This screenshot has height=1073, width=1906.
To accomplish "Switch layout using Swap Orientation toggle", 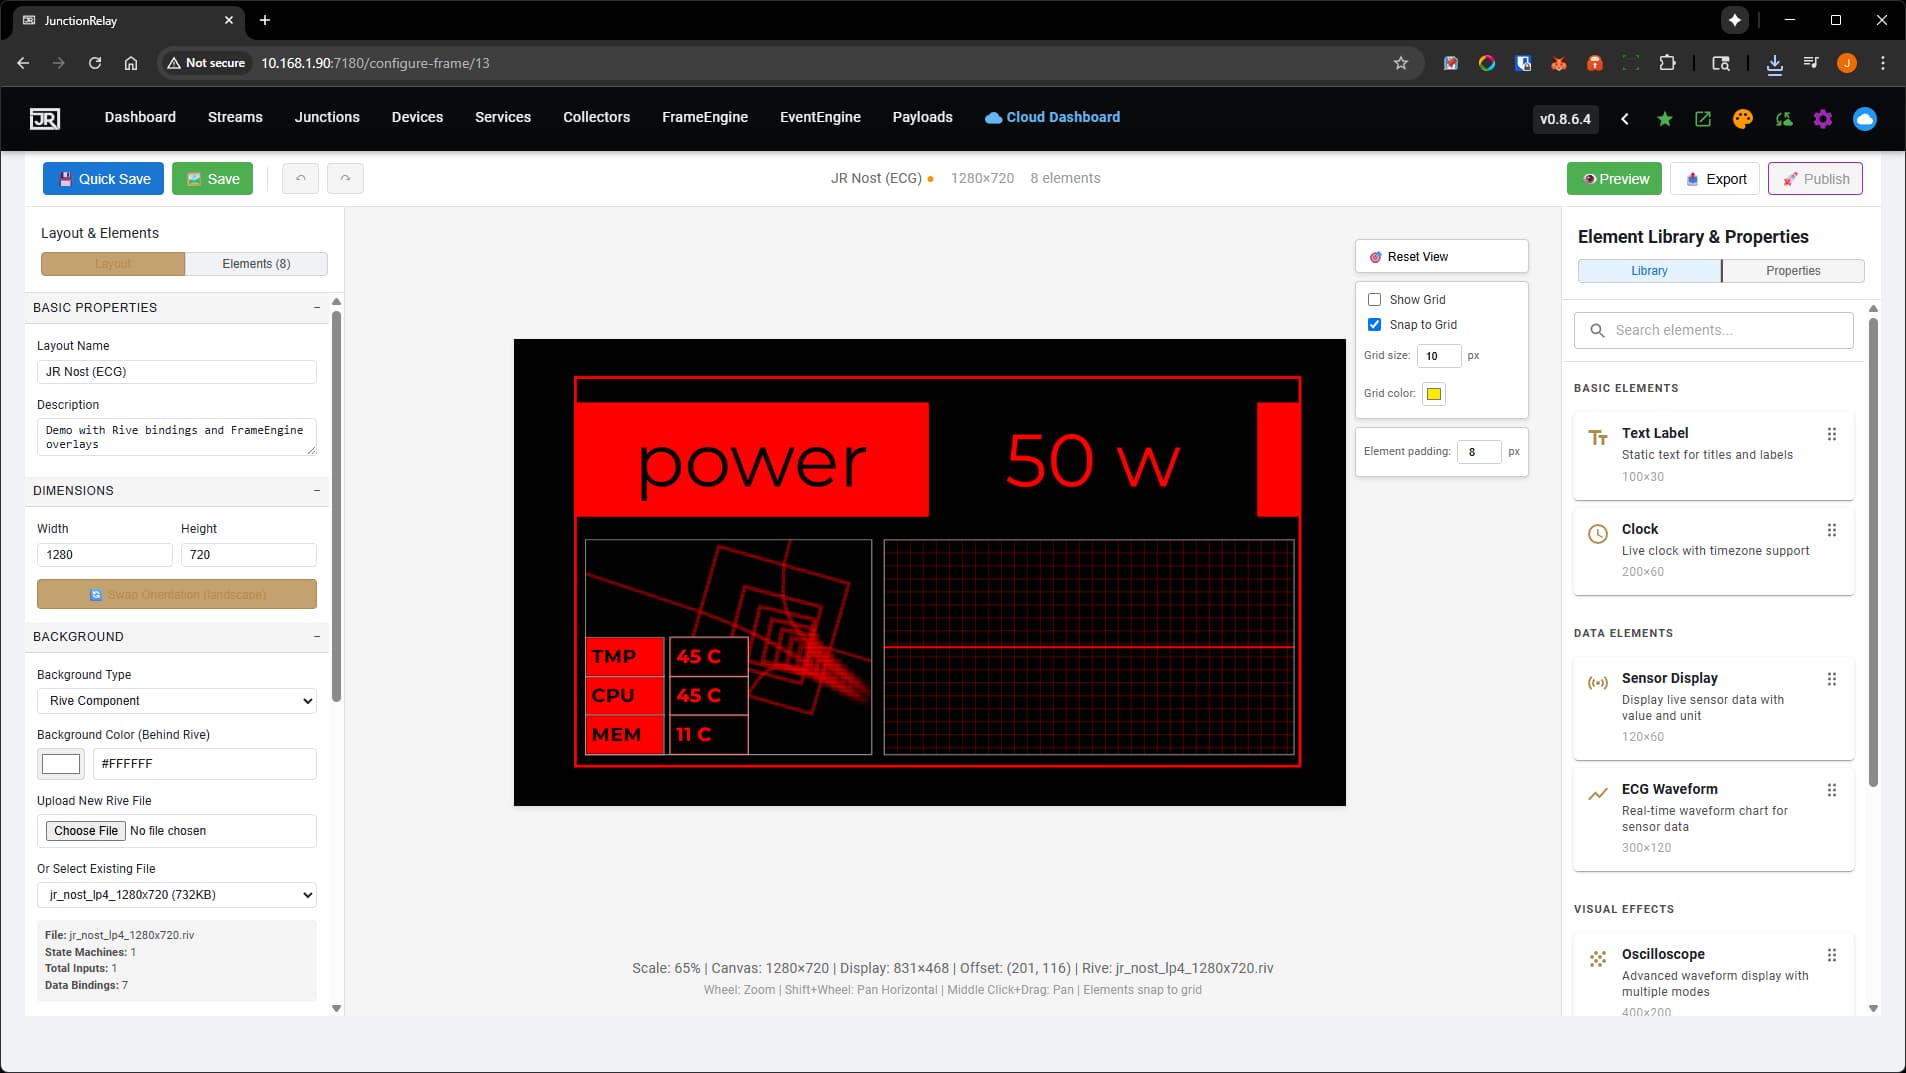I will [x=176, y=594].
